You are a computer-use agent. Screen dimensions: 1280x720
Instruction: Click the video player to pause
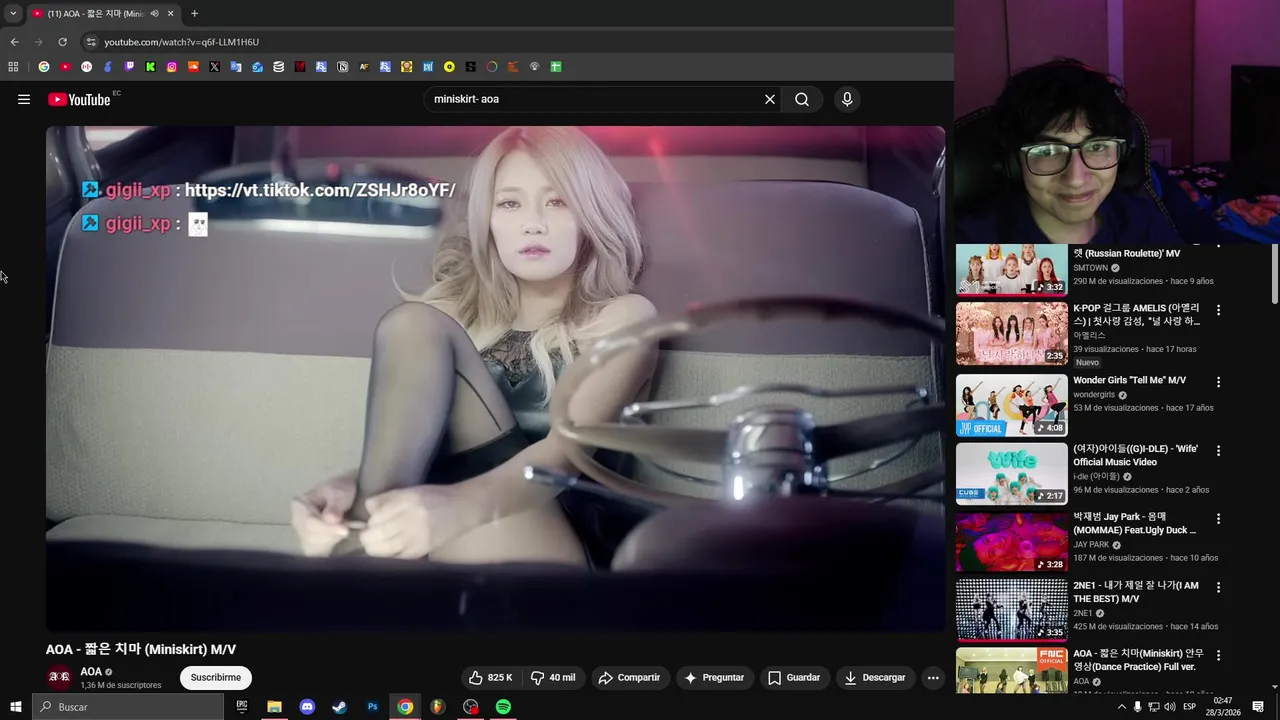click(495, 378)
